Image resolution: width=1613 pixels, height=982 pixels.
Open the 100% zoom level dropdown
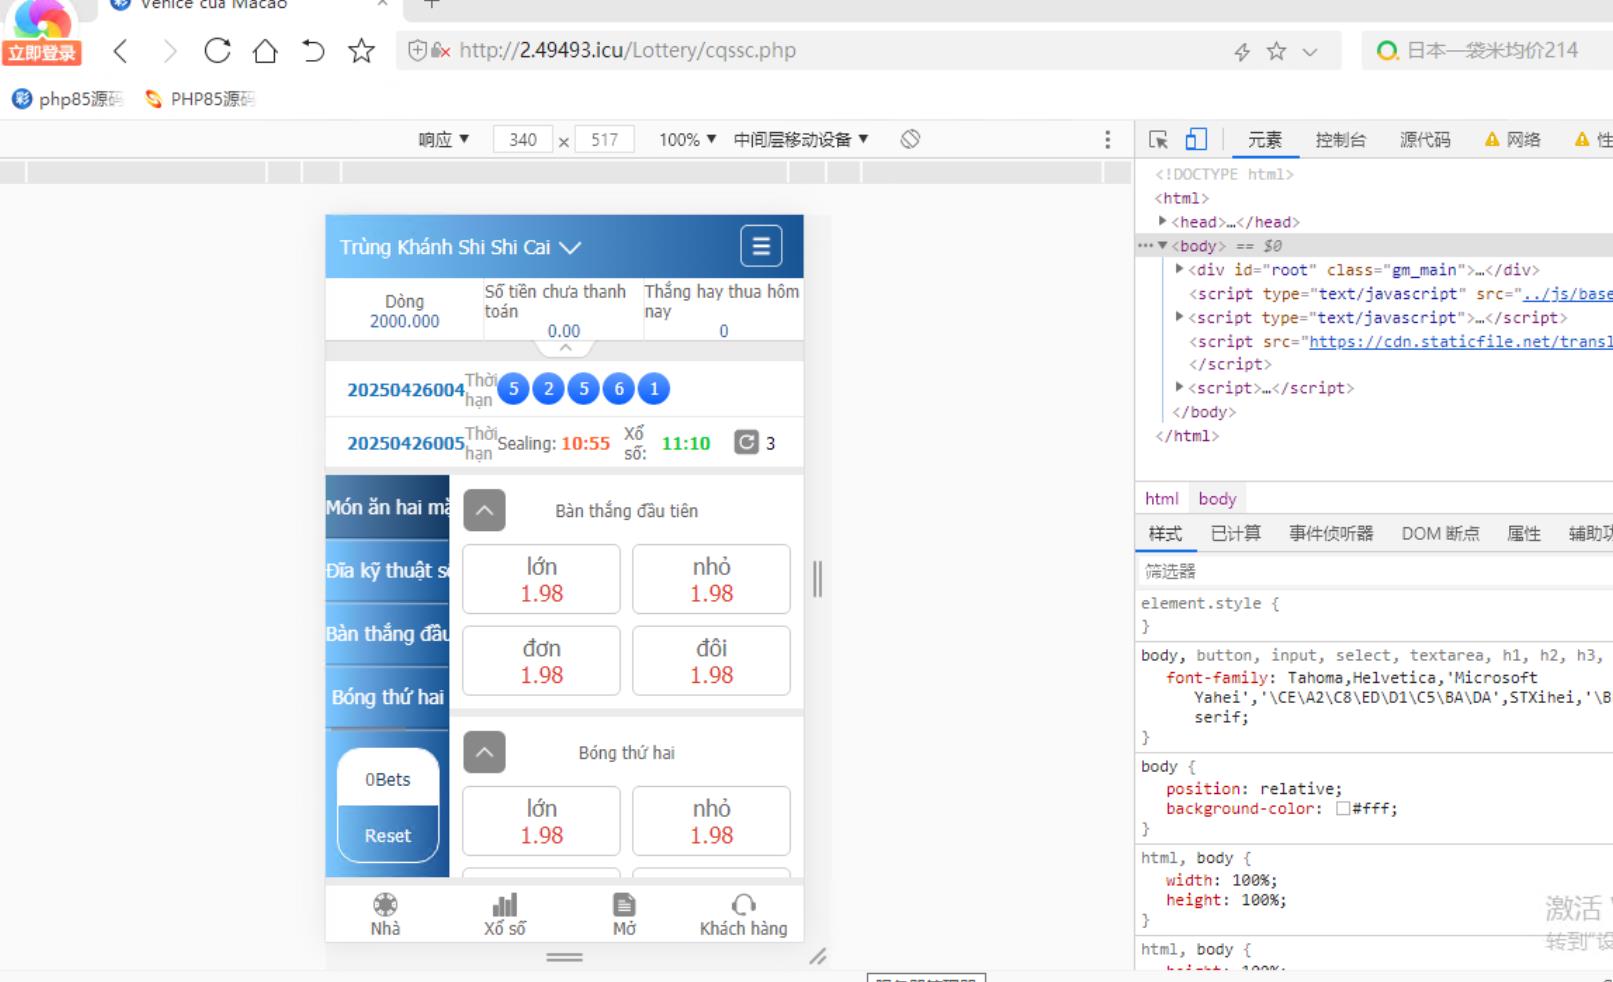click(x=687, y=140)
